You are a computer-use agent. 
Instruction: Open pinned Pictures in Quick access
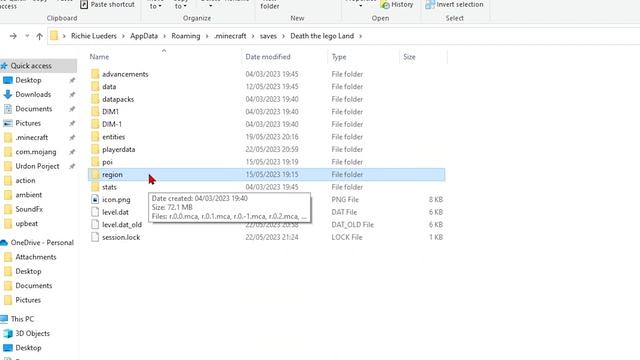(x=28, y=123)
